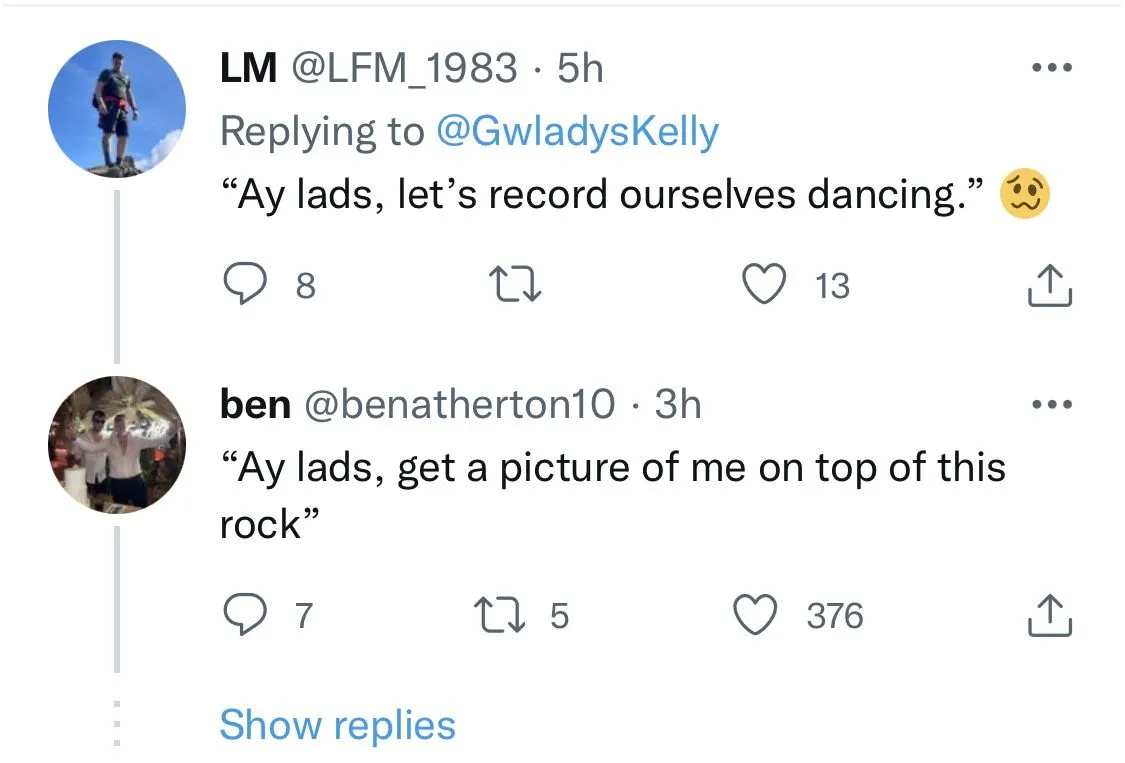Share LM's tweet via share icon

coord(1049,286)
